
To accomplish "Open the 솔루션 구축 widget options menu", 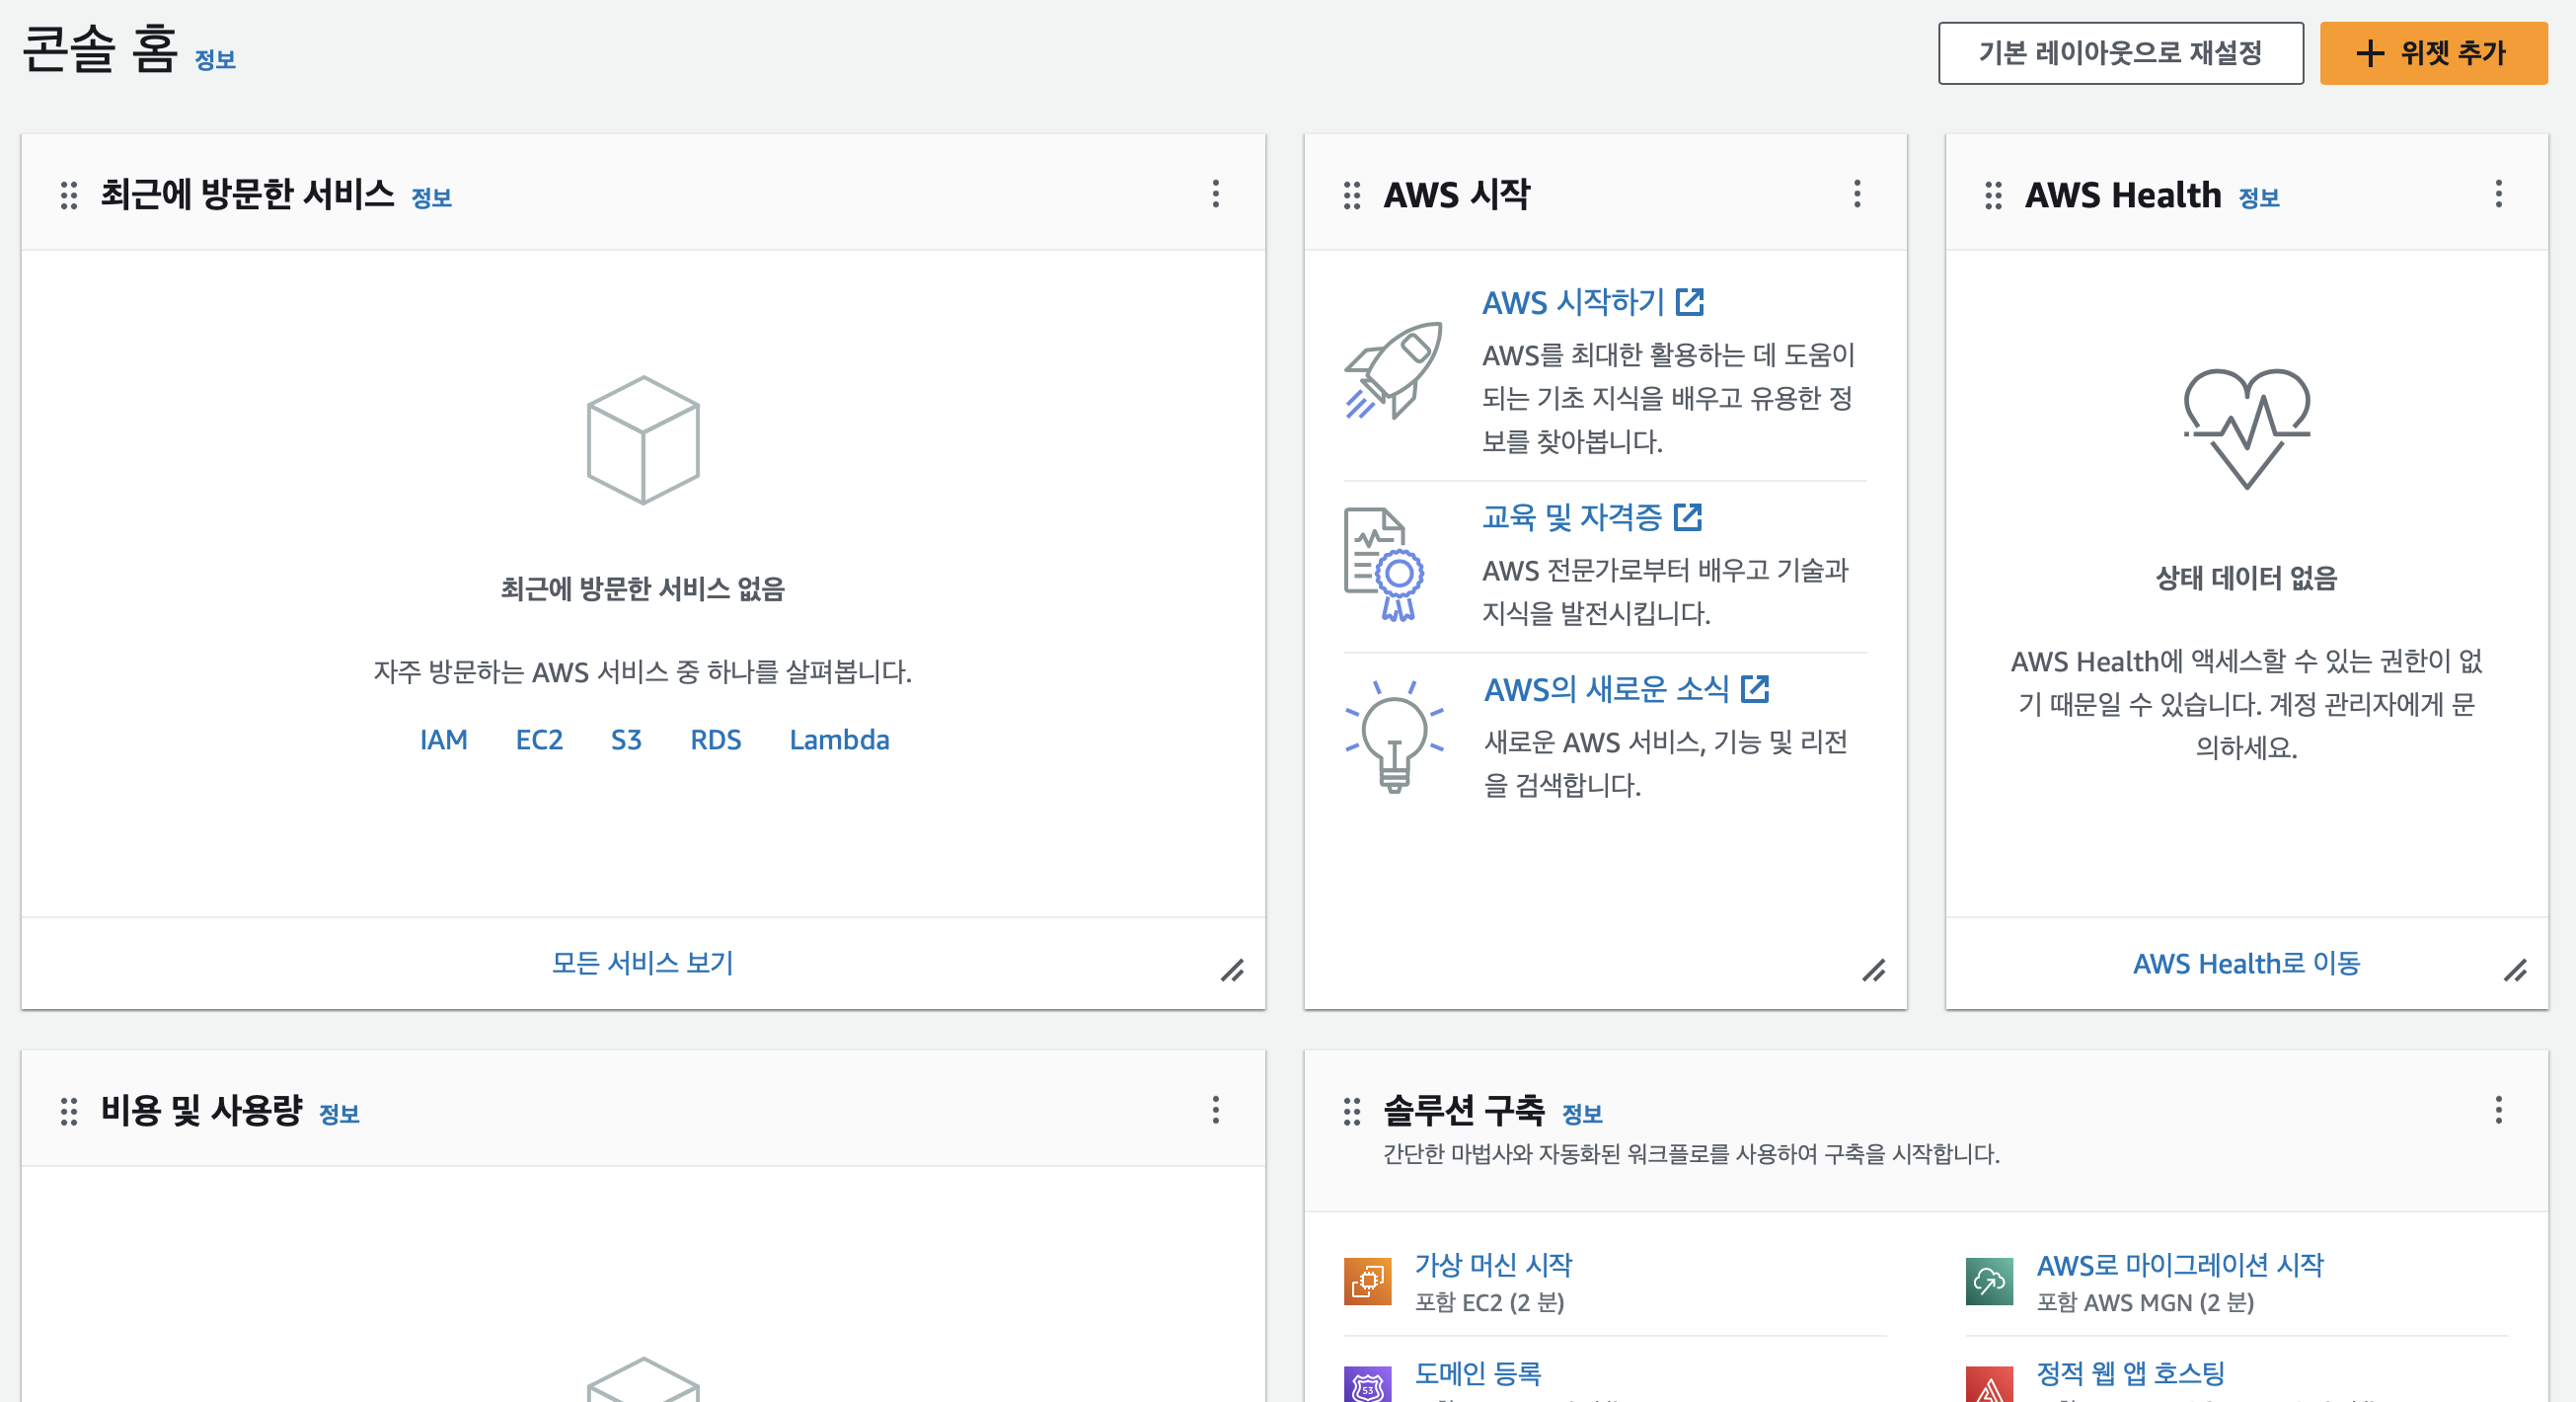I will coord(2499,1110).
